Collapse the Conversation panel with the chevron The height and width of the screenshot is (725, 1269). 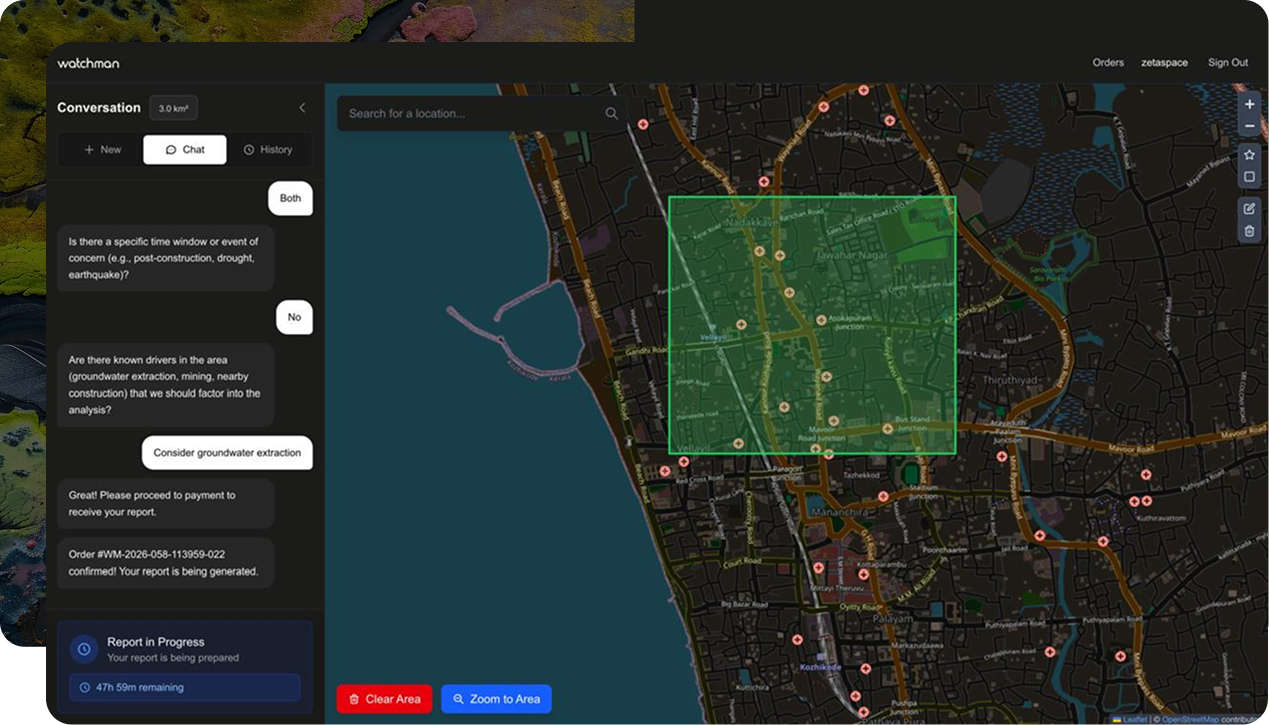click(x=302, y=107)
